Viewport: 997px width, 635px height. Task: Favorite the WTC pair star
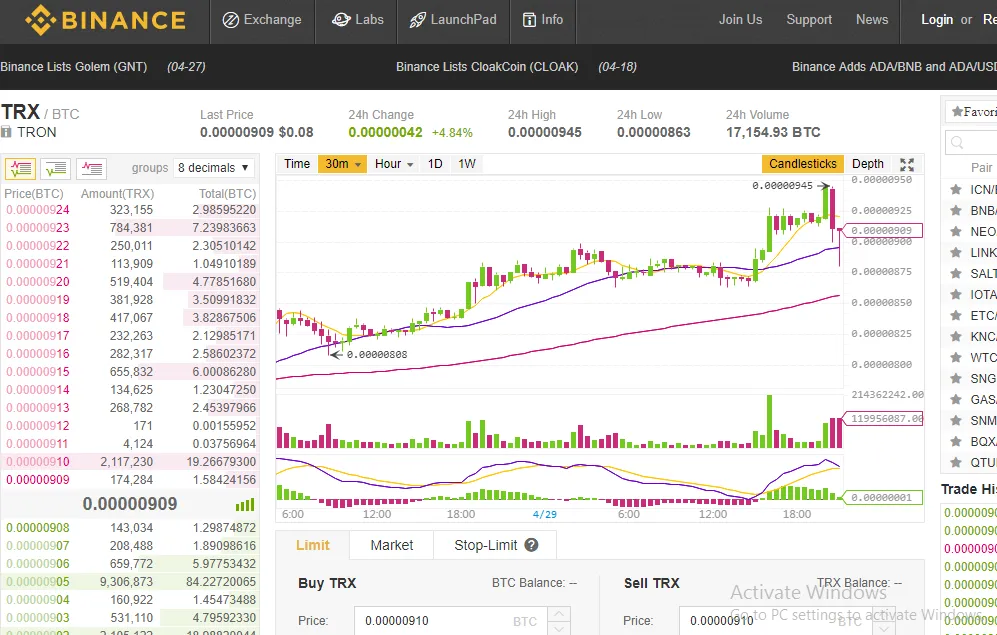click(x=955, y=357)
